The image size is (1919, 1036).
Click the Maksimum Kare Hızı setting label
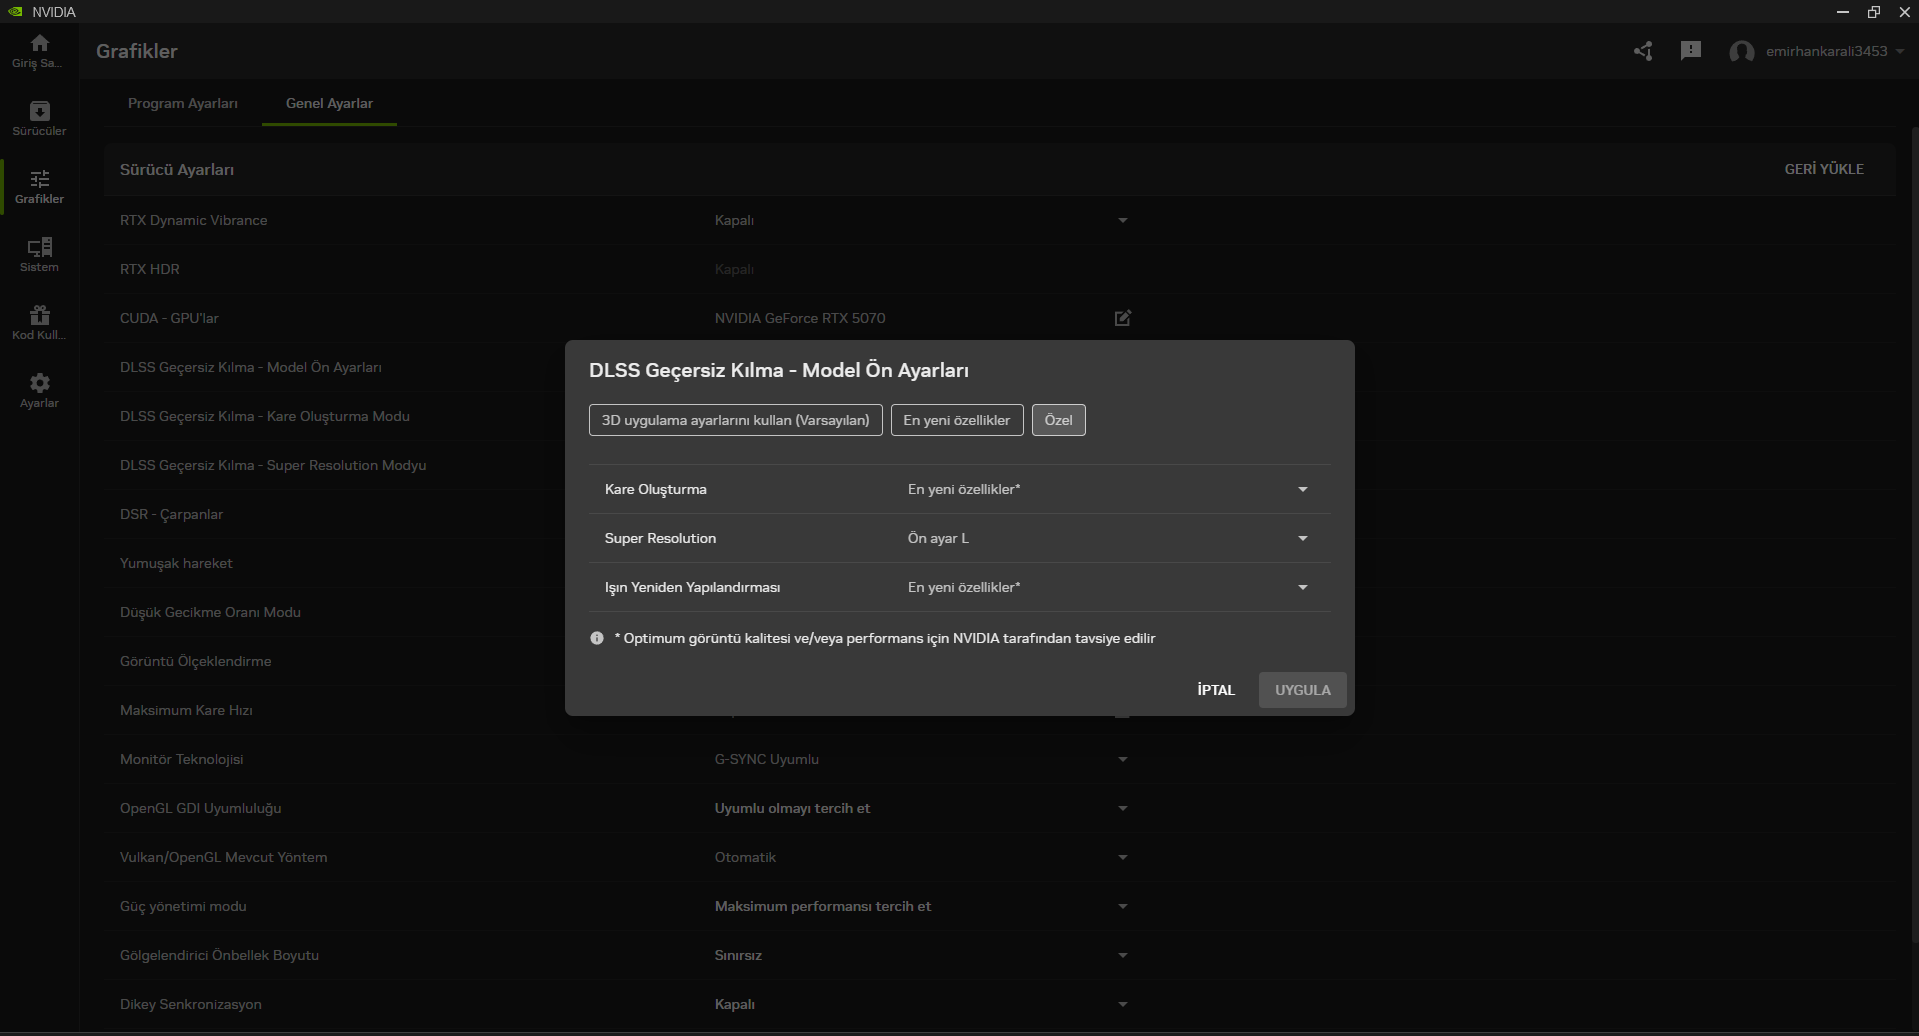[x=186, y=710]
